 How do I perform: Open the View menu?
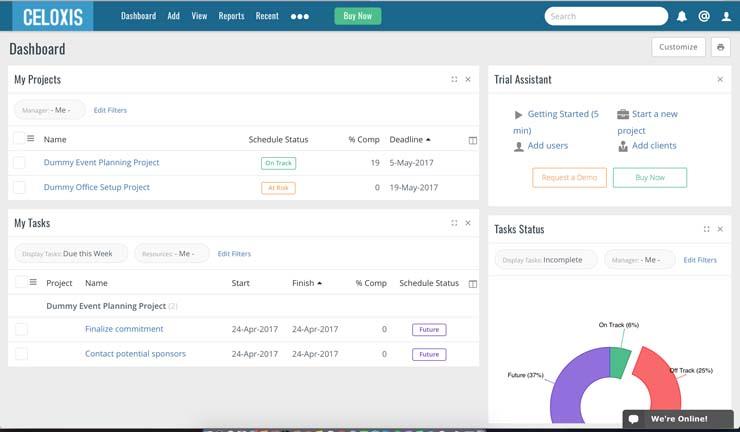[199, 16]
